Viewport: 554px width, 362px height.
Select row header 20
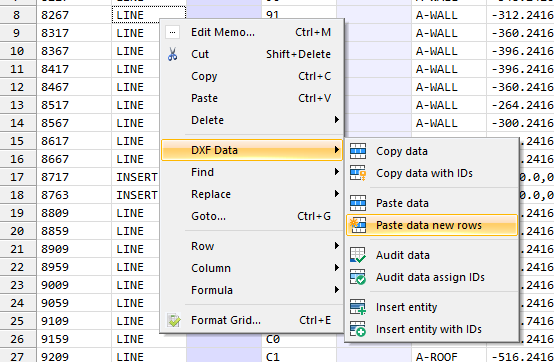click(x=18, y=231)
